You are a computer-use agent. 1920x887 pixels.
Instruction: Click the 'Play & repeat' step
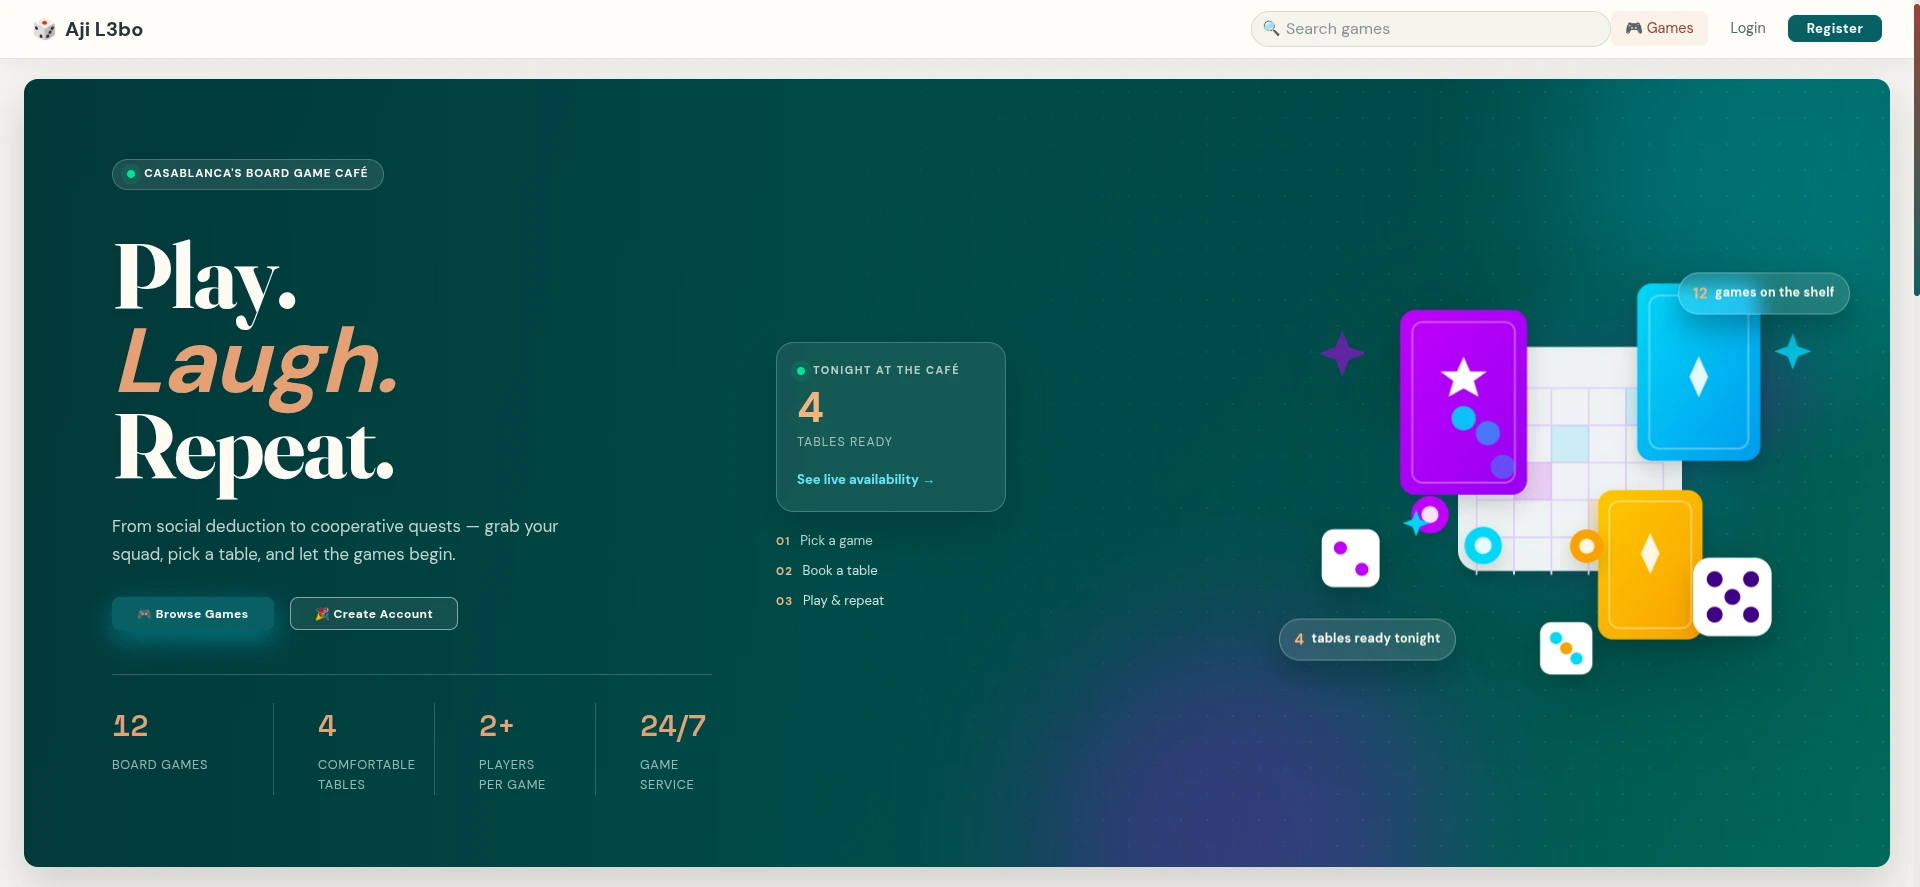pyautogui.click(x=830, y=601)
